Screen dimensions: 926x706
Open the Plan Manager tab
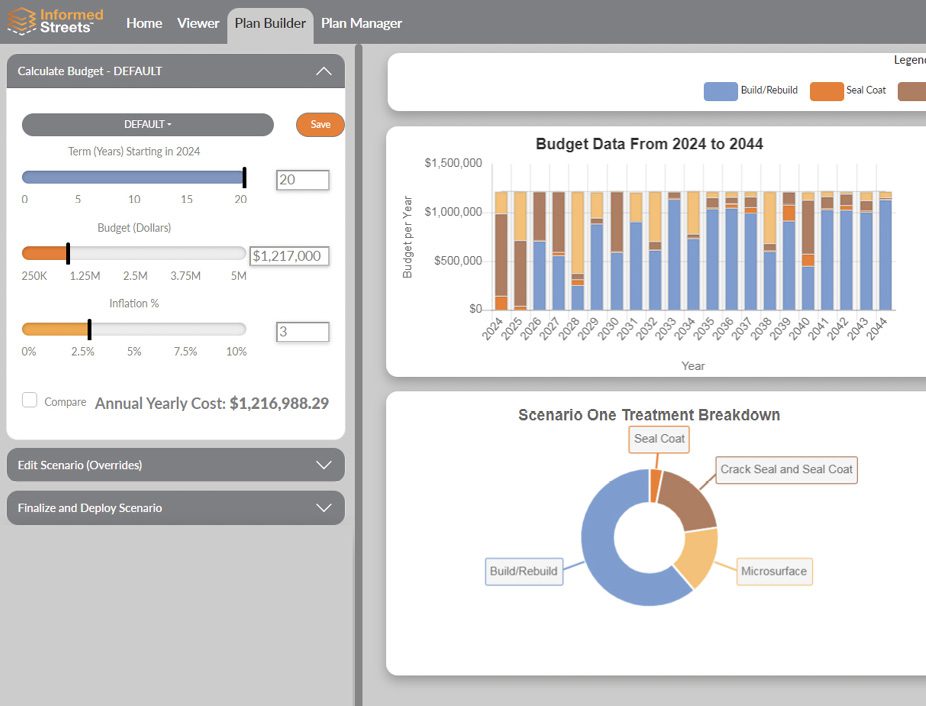(x=361, y=23)
